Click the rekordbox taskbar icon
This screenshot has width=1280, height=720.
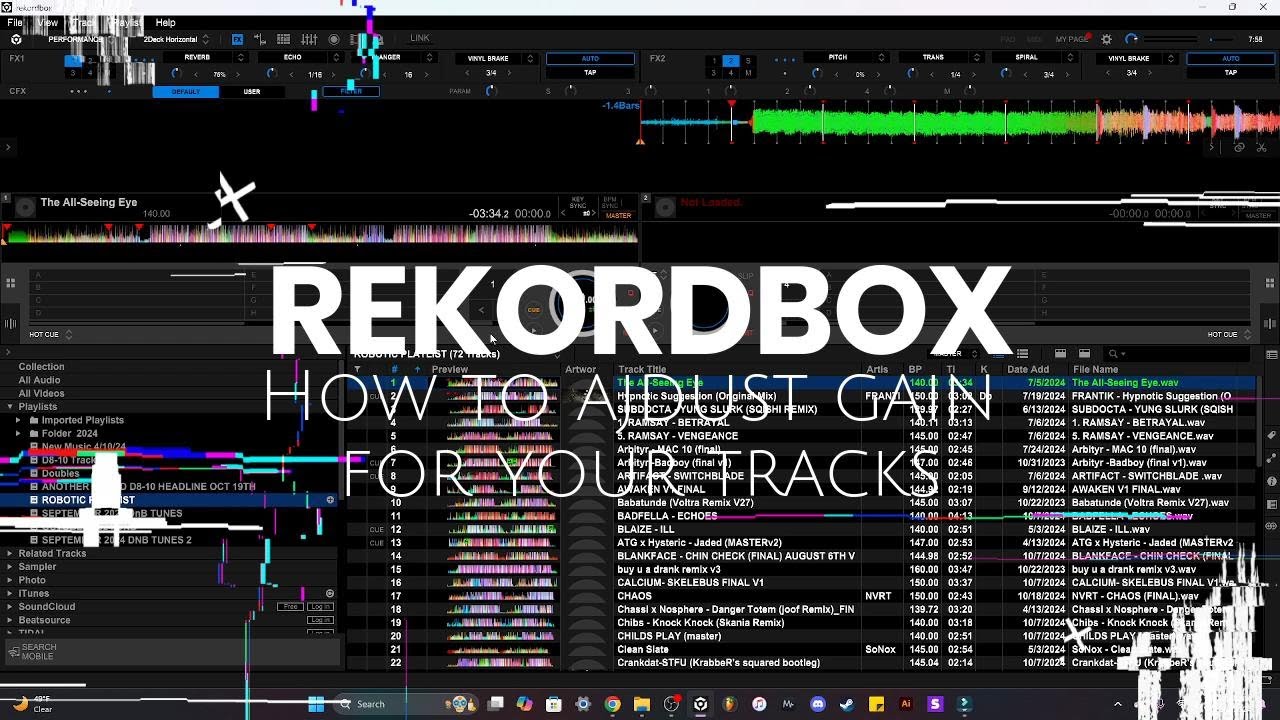[700, 704]
